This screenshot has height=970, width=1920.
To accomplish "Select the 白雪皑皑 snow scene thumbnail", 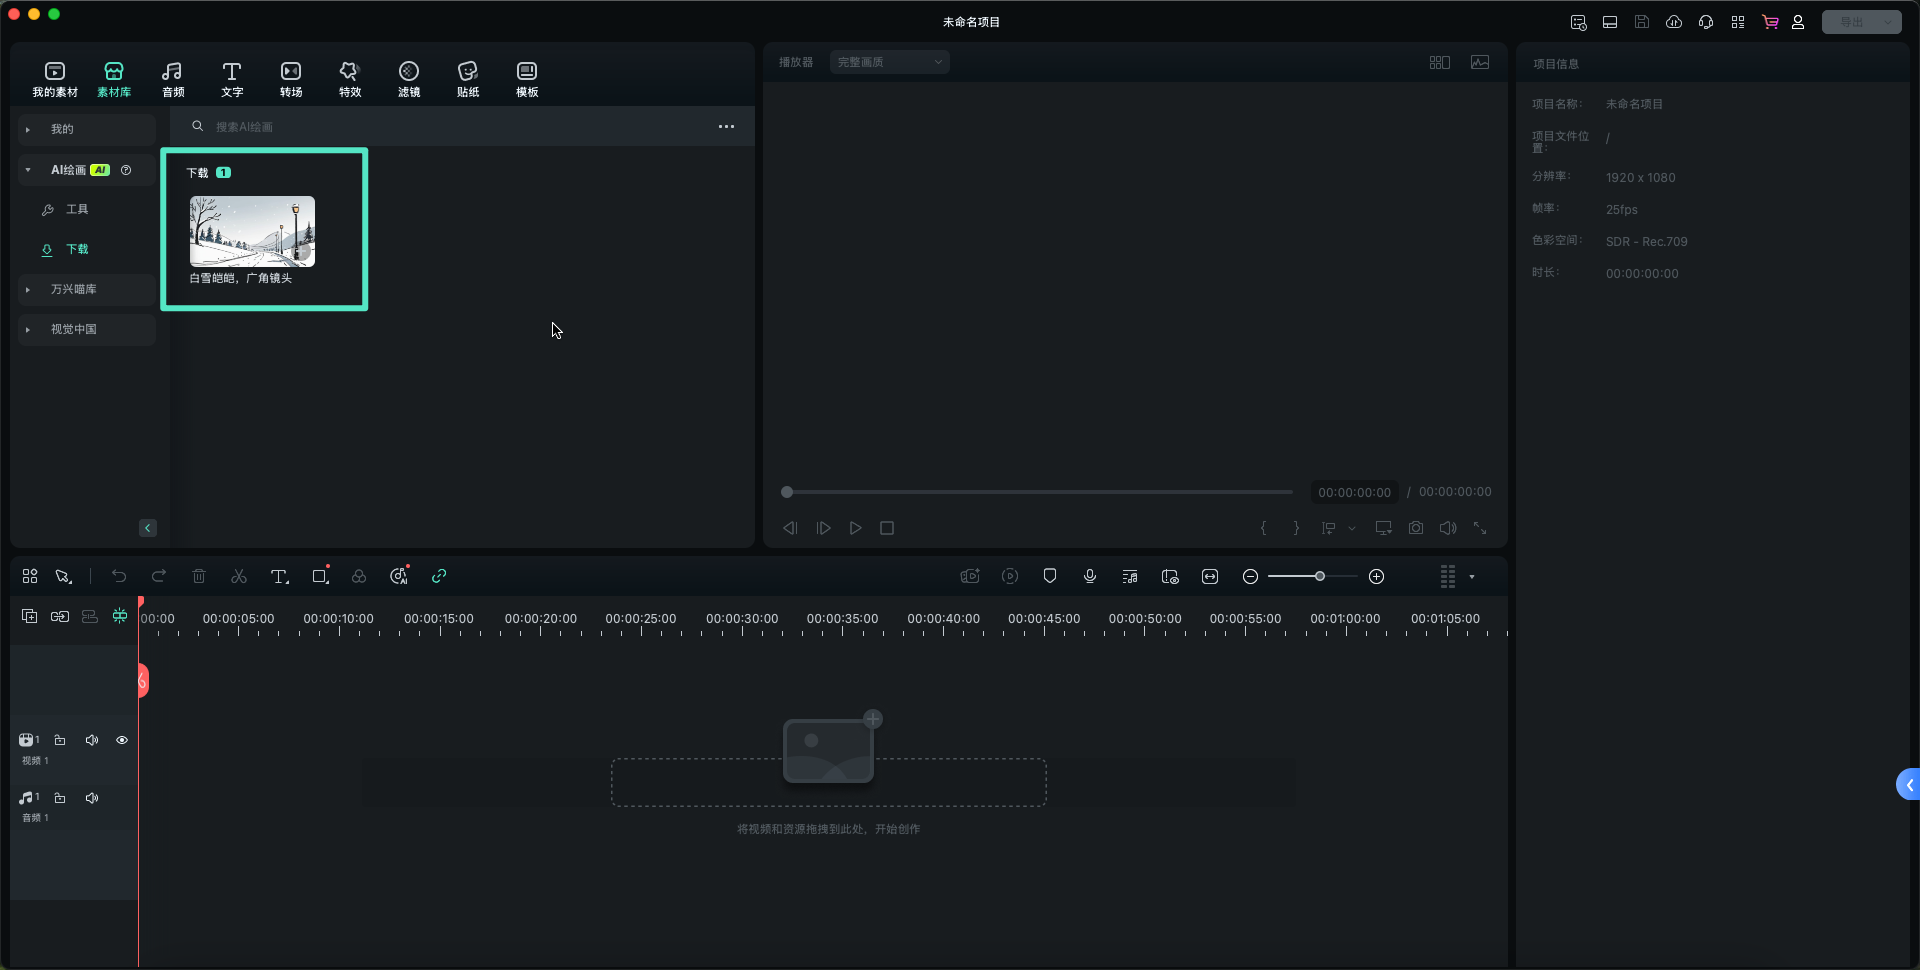I will [x=252, y=232].
